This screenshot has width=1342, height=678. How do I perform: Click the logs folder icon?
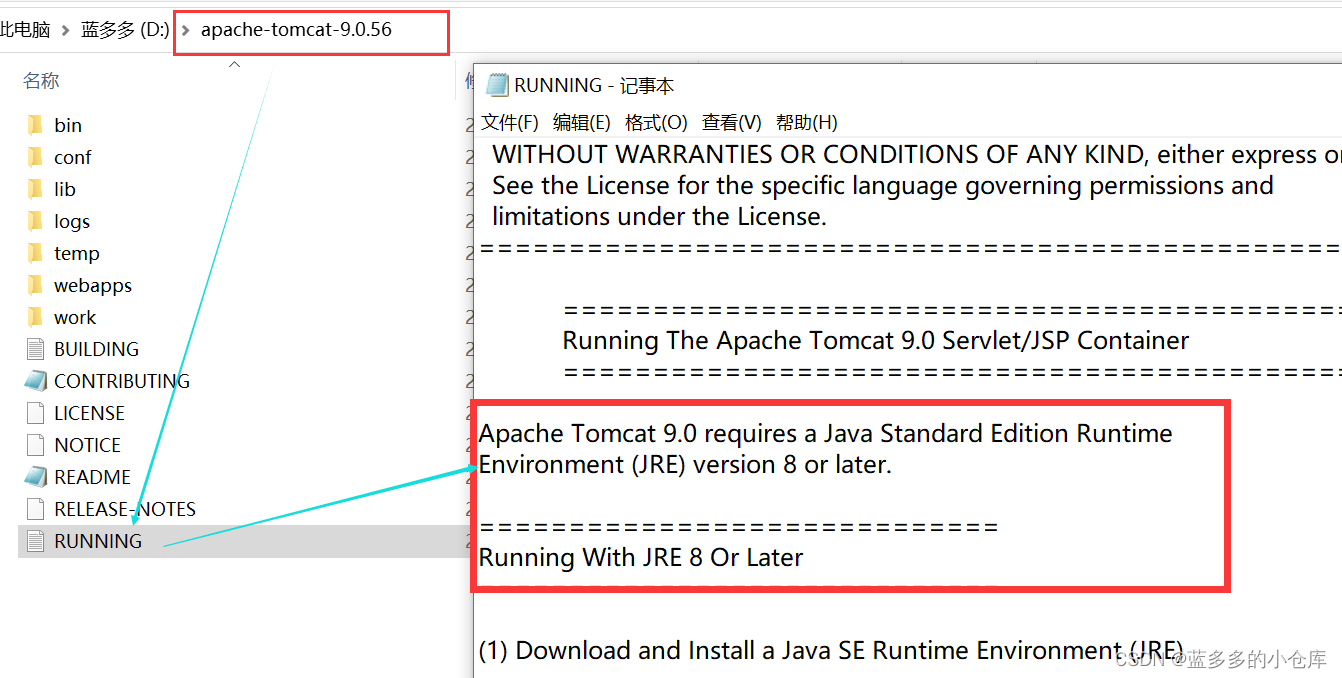(35, 221)
